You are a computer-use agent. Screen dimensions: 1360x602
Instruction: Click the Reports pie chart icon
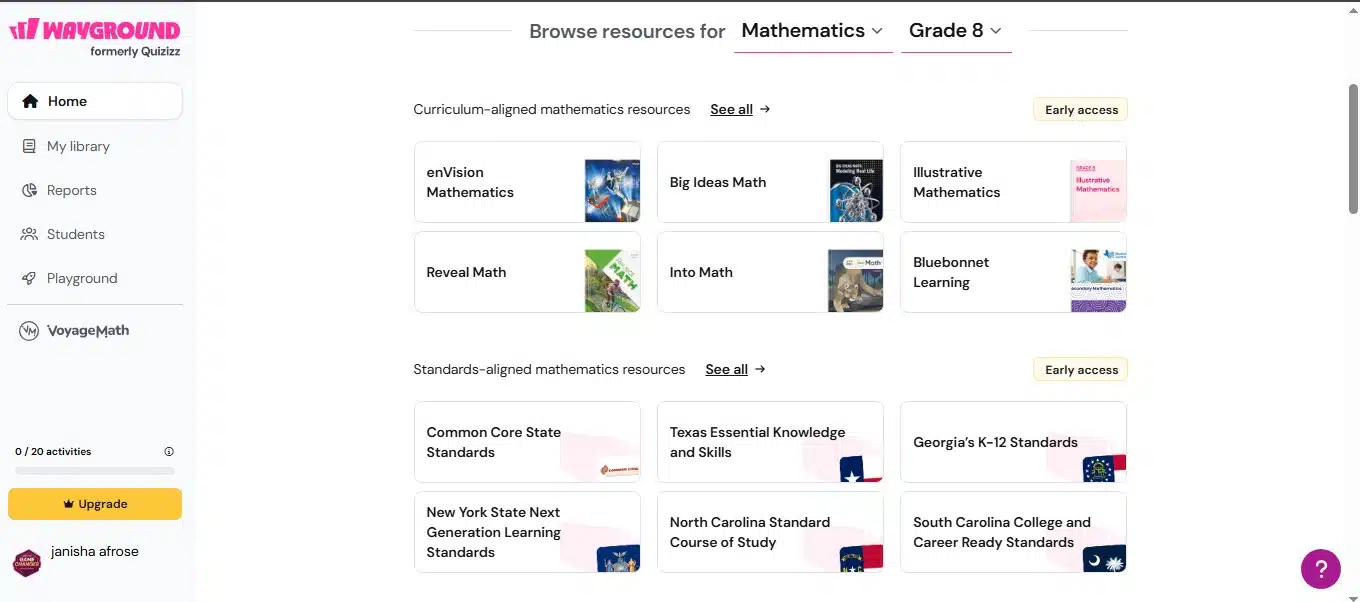click(x=29, y=190)
